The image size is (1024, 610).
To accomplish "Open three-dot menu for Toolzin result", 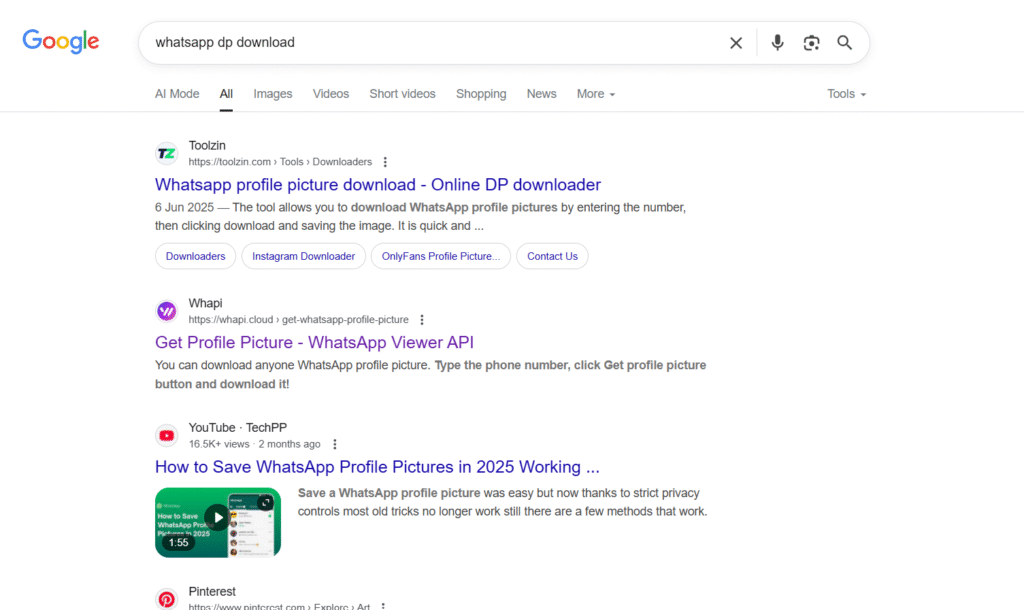I will tap(385, 162).
